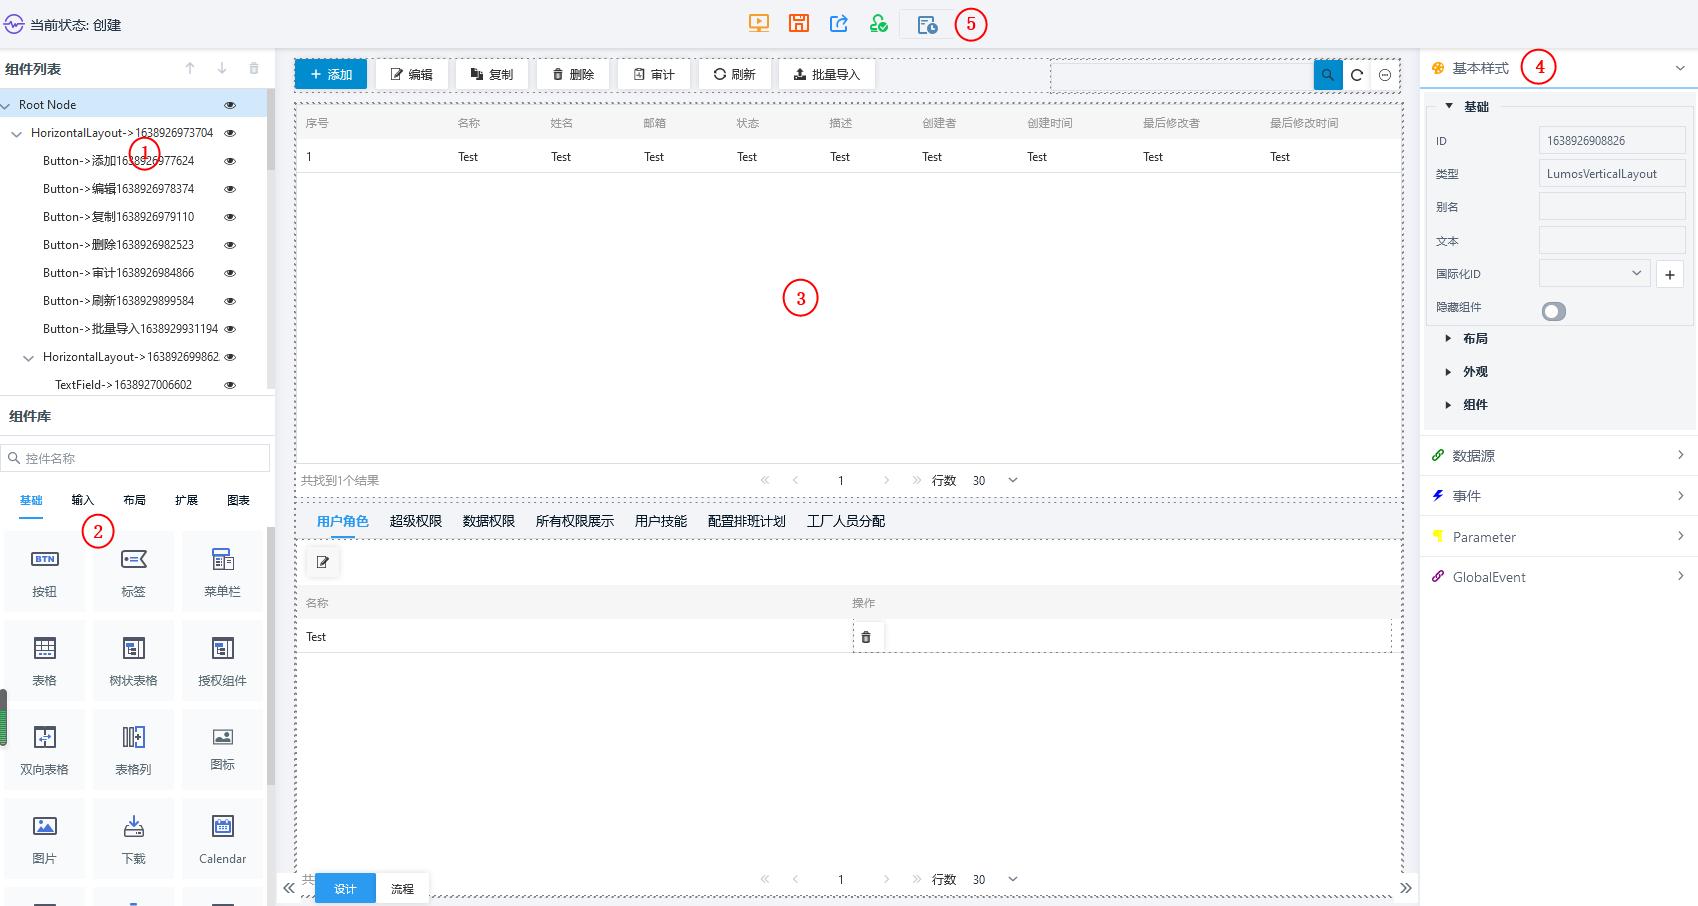The image size is (1698, 906).
Task: Click the trash icon in the Test row
Action: coord(866,637)
